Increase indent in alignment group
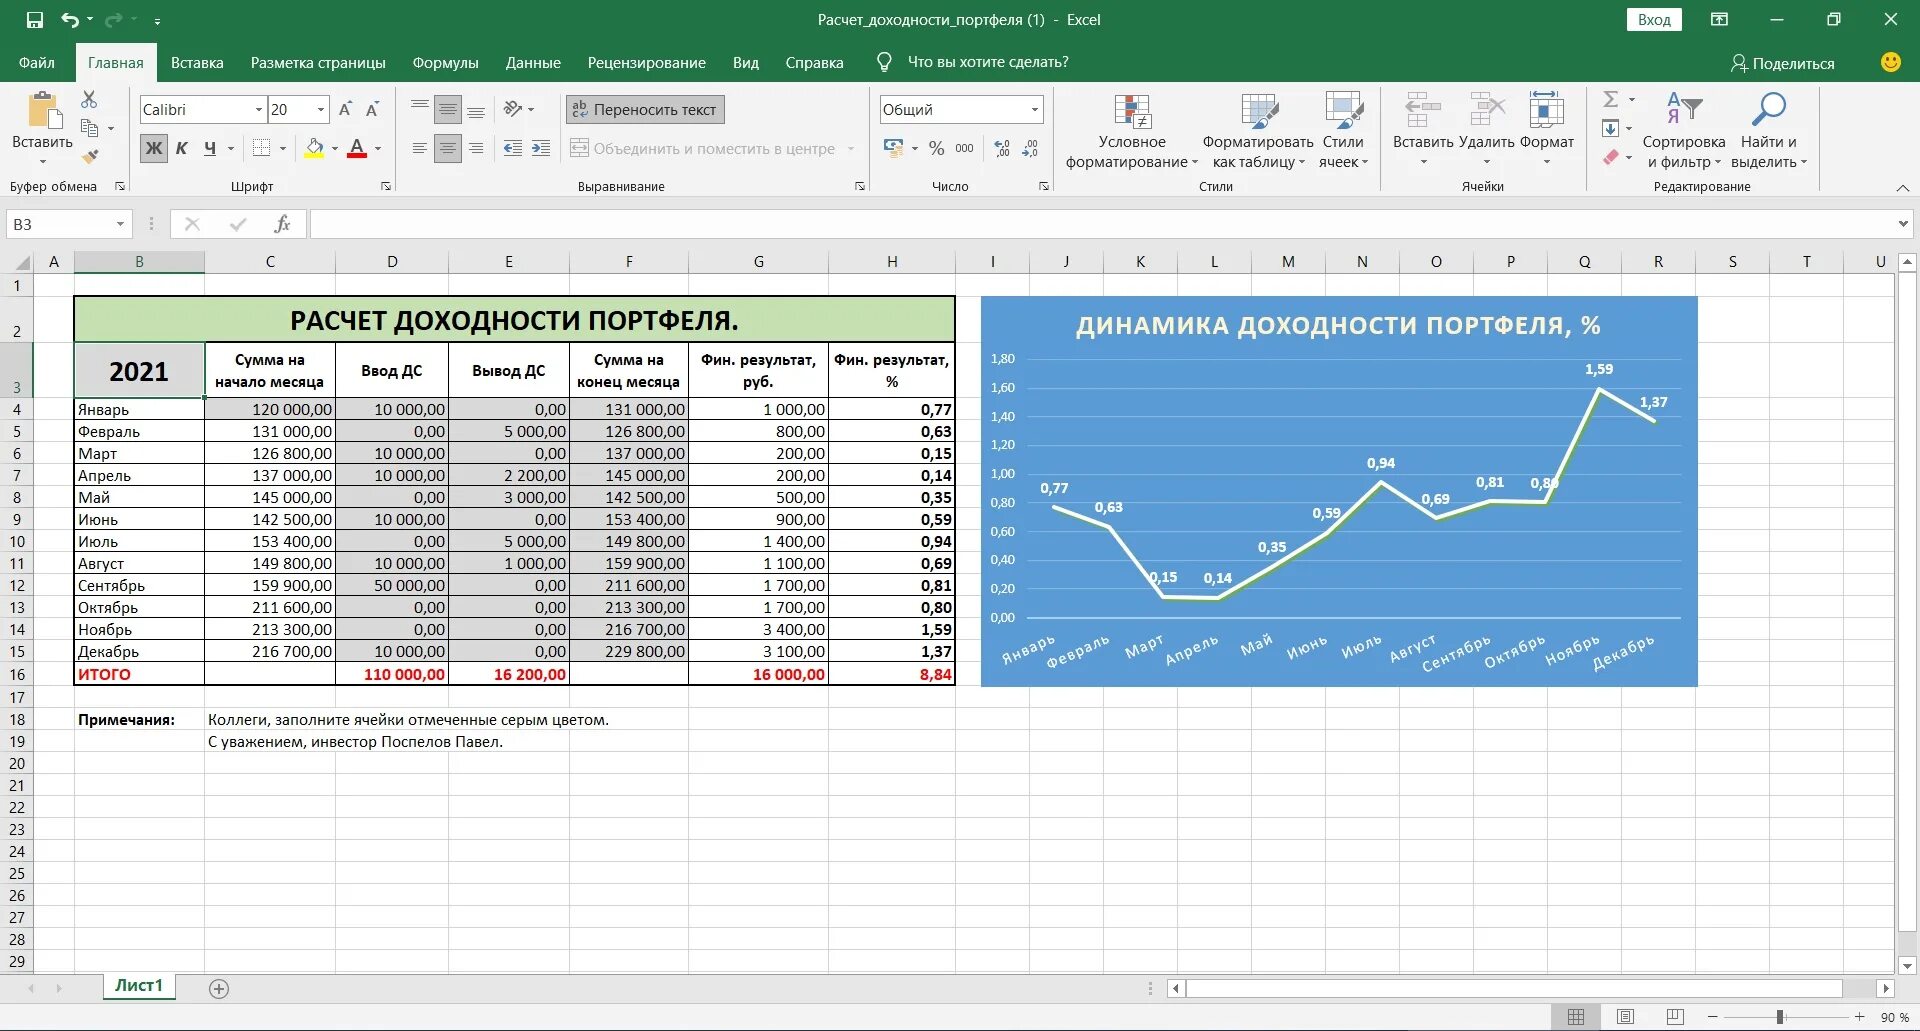The height and width of the screenshot is (1031, 1920). point(541,148)
